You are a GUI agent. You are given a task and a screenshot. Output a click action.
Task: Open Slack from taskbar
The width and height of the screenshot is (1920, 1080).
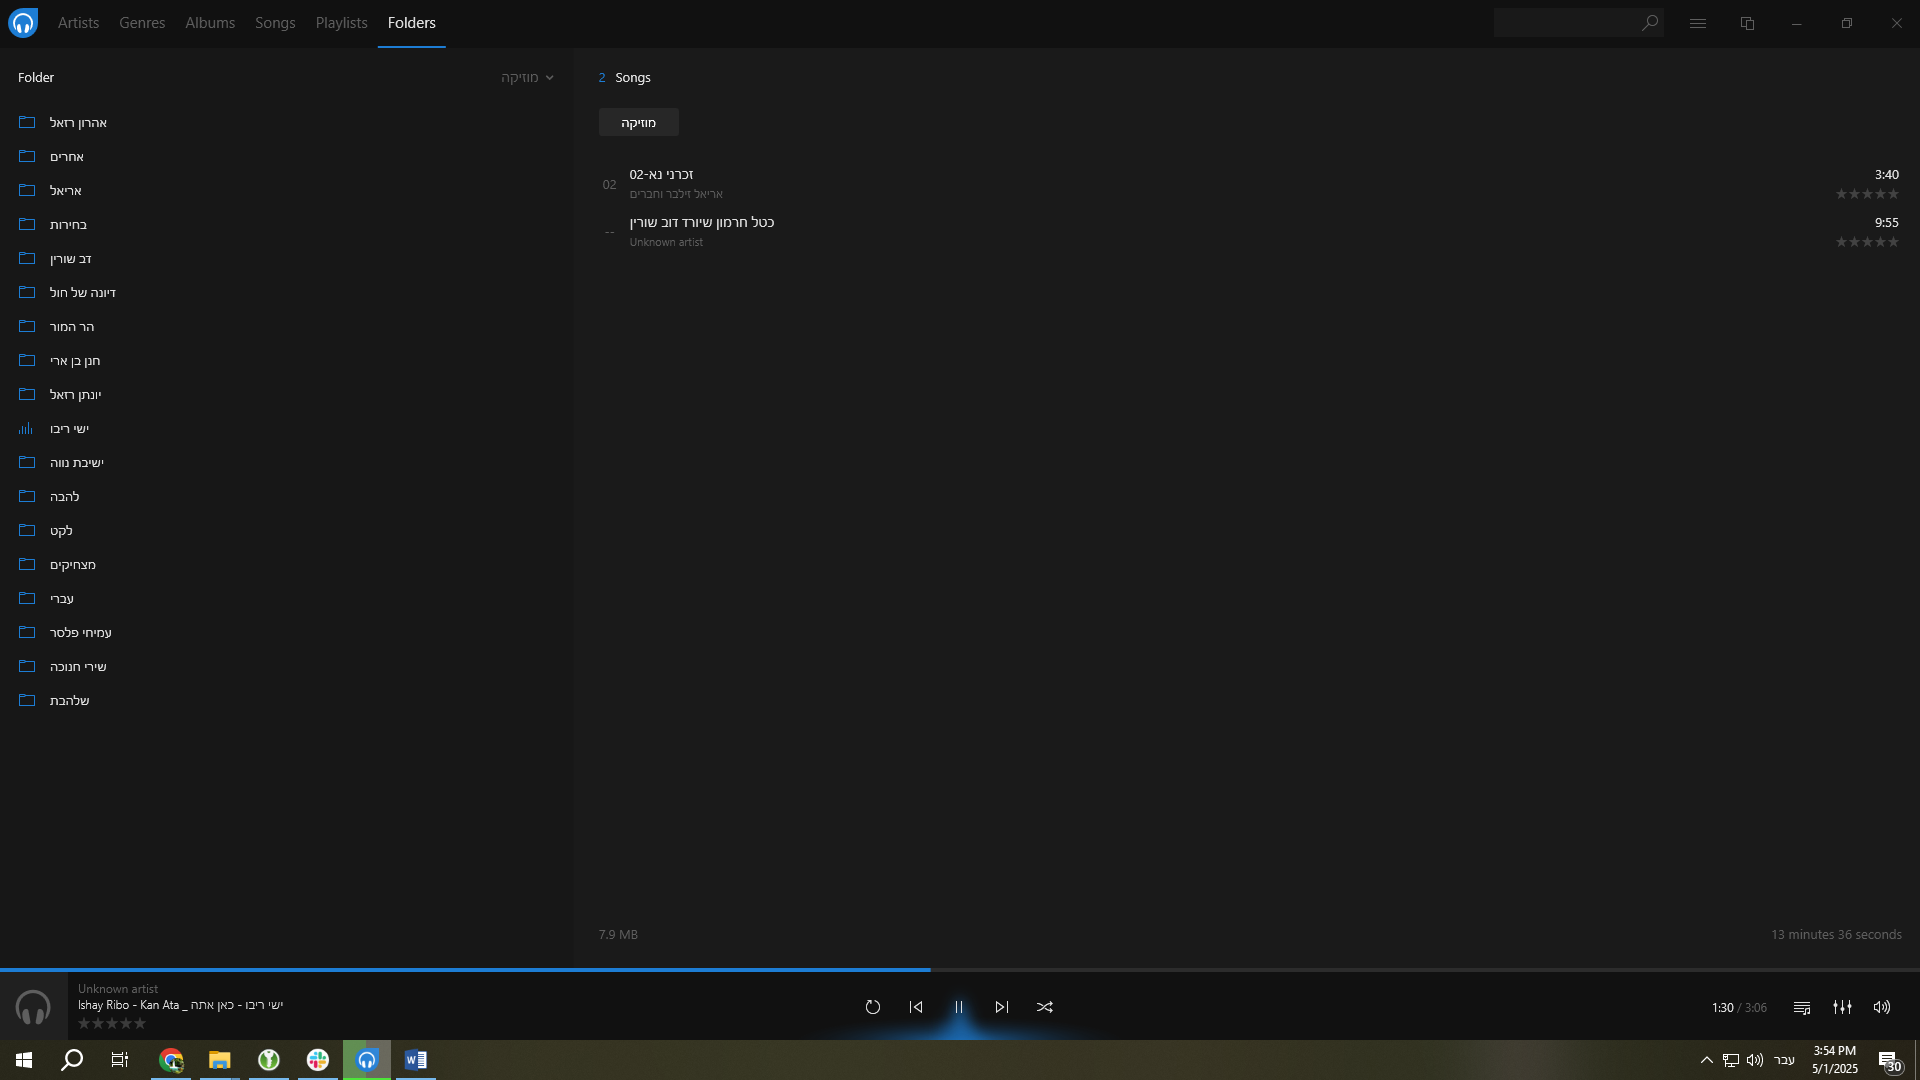pyautogui.click(x=318, y=1060)
